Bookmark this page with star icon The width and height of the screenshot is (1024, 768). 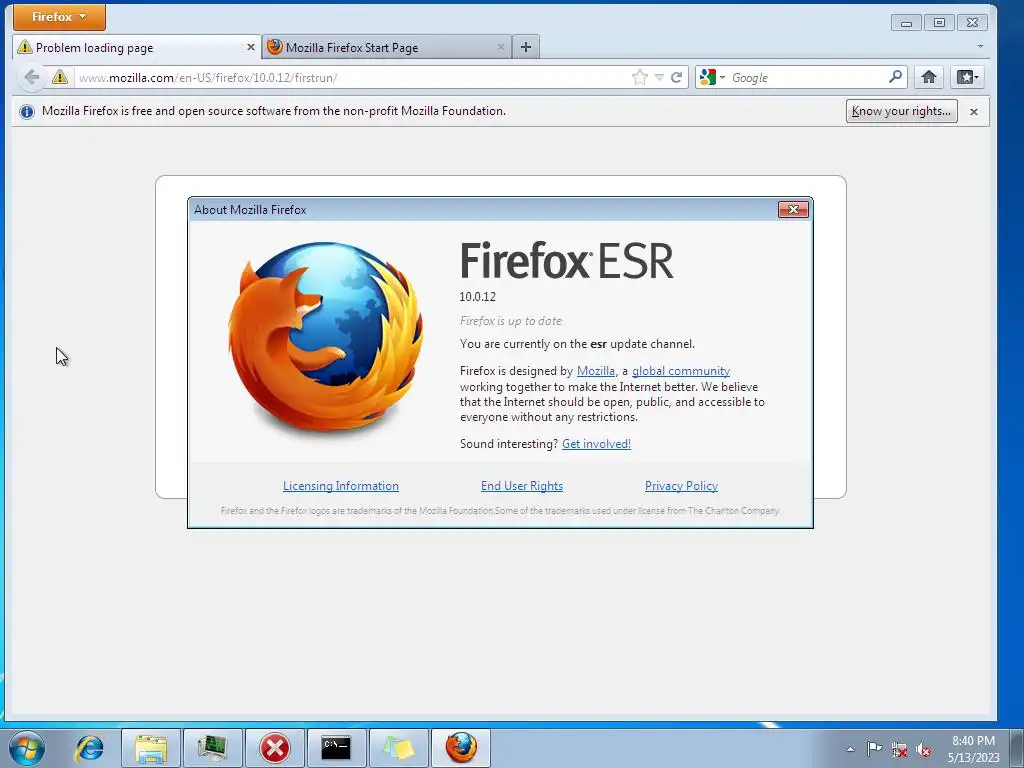coord(639,78)
